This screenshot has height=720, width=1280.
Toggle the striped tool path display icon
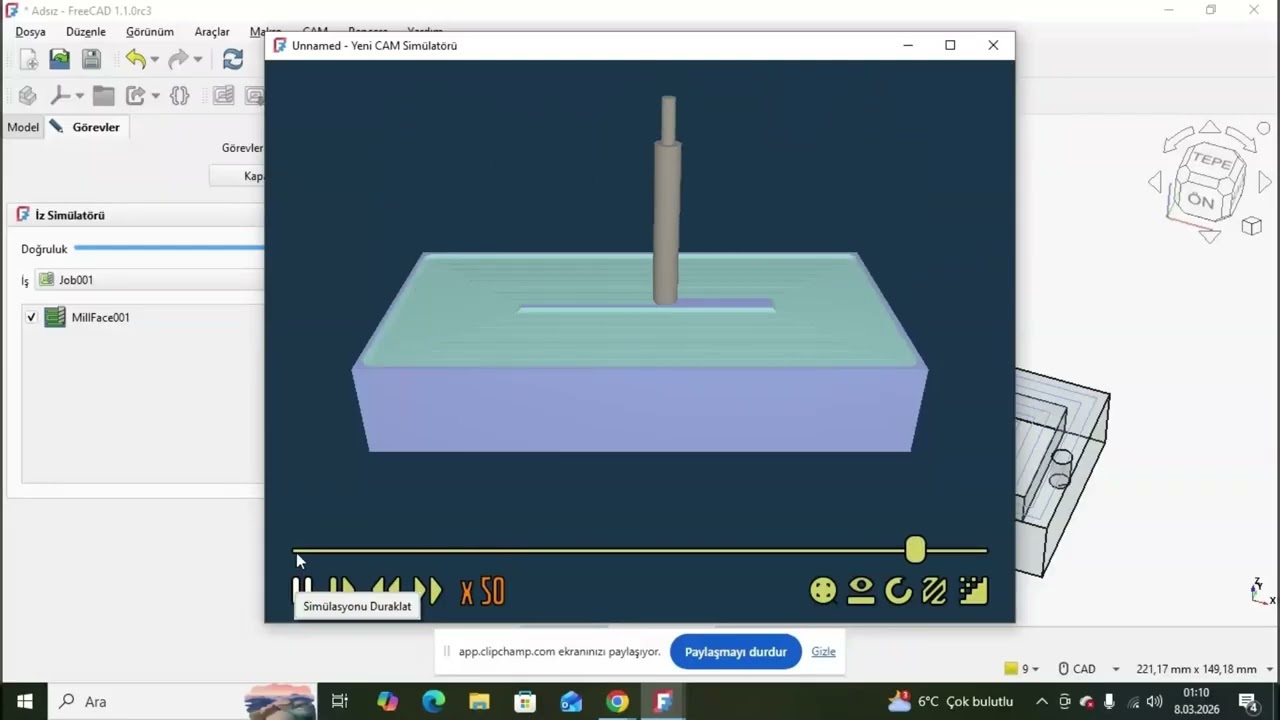point(935,591)
